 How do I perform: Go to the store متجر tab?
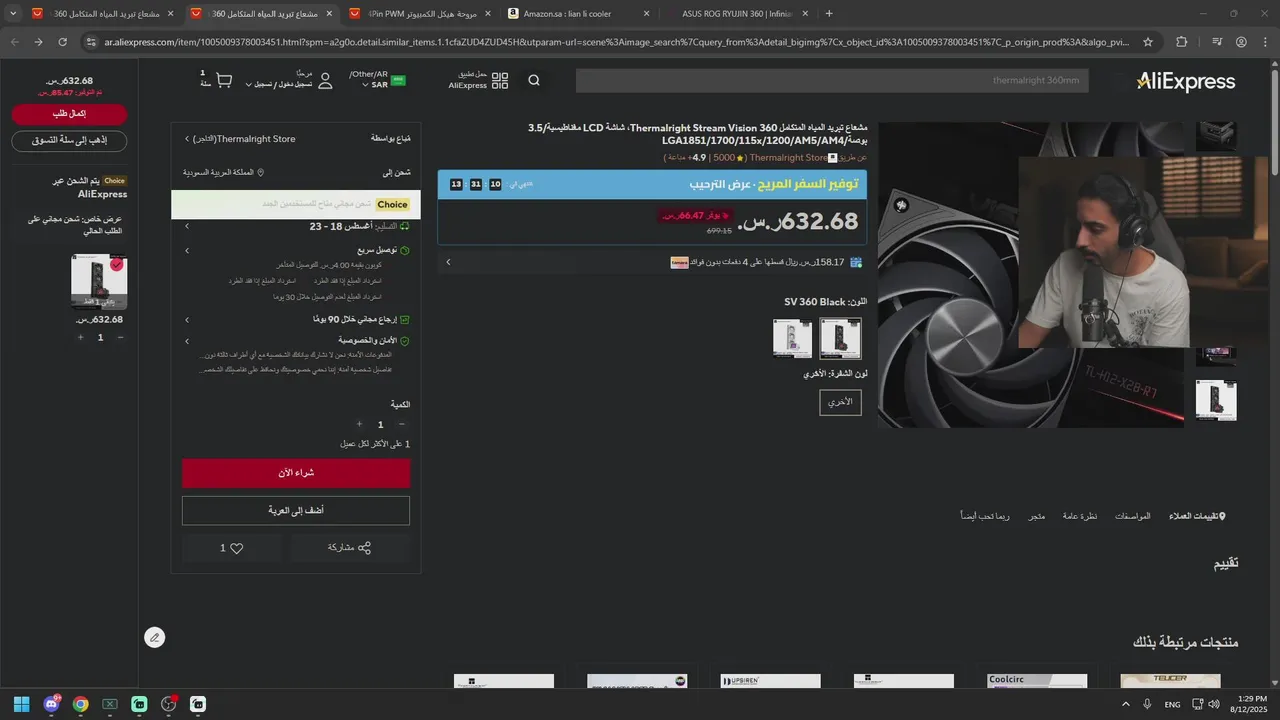point(1037,516)
